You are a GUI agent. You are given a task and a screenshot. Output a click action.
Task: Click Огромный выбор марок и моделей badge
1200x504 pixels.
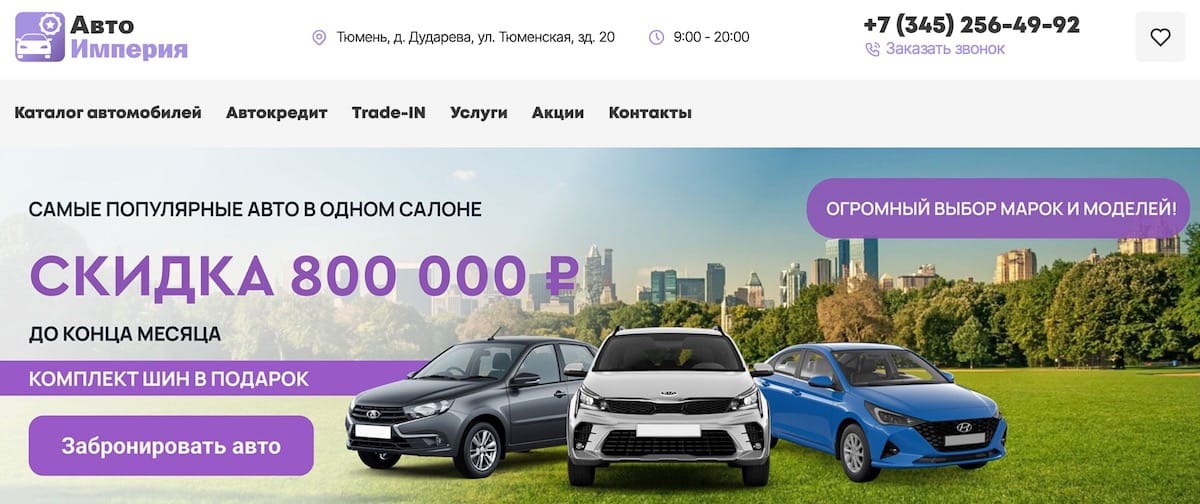[998, 208]
